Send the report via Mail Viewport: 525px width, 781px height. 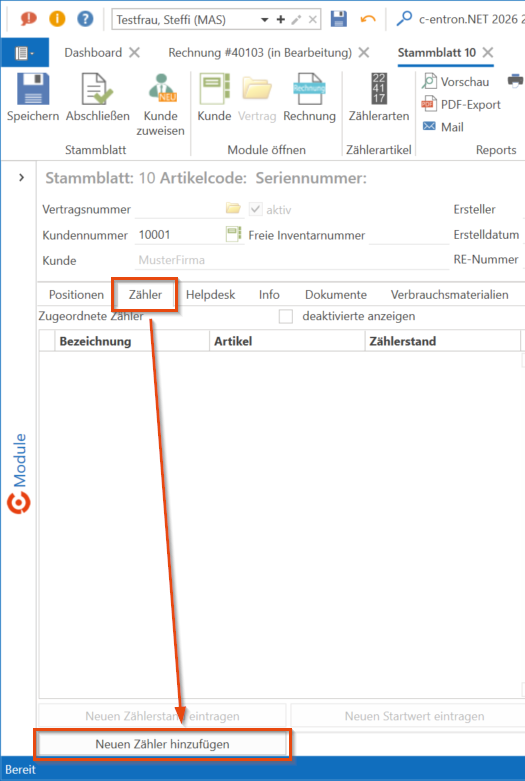[443, 127]
